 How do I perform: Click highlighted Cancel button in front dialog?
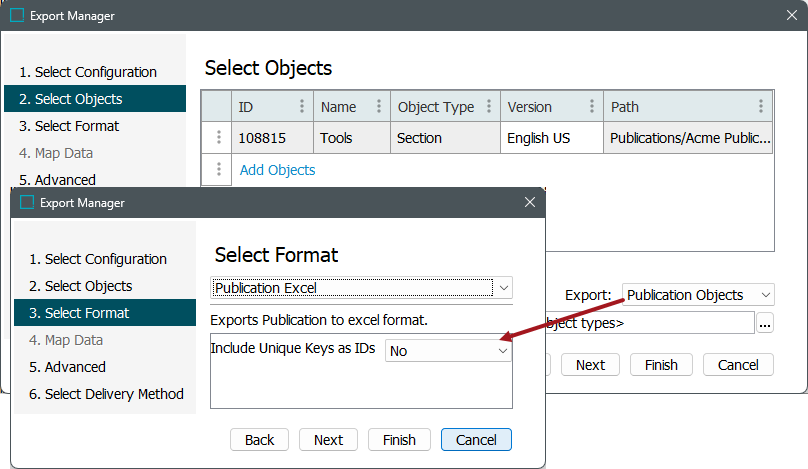pos(476,440)
